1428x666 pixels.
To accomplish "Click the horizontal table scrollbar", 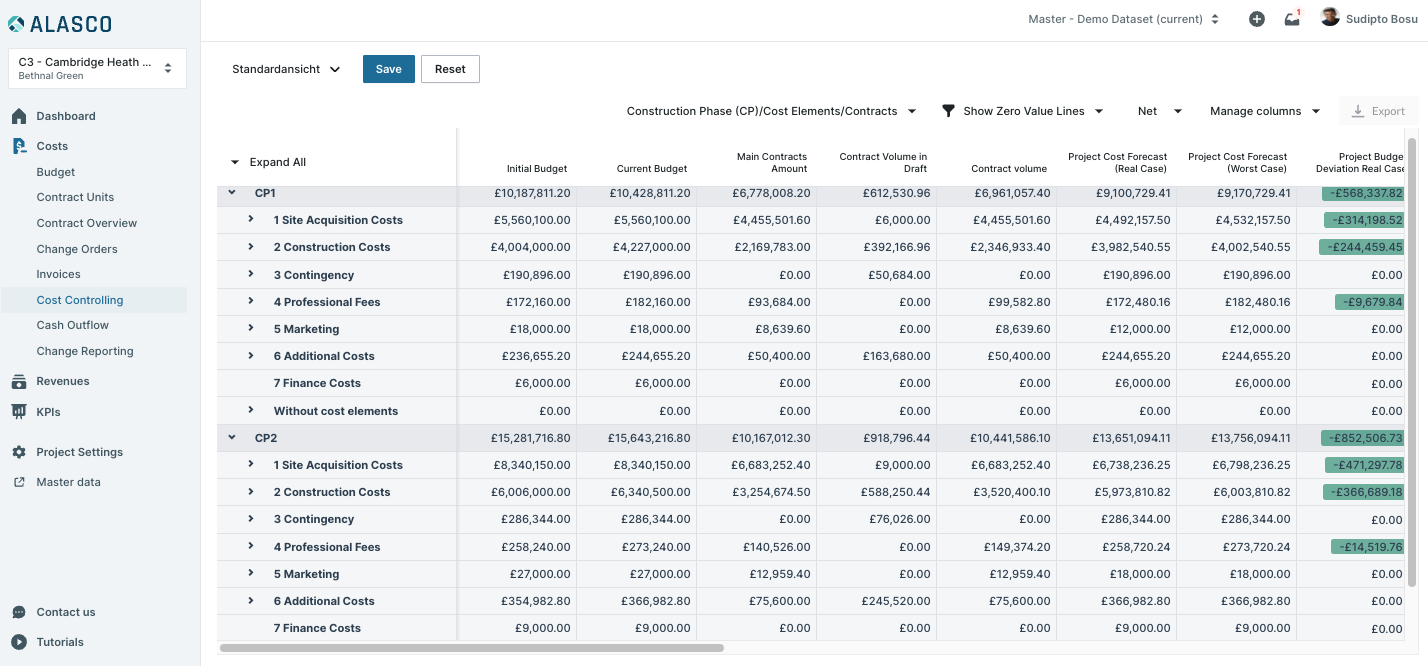I will 471,648.
